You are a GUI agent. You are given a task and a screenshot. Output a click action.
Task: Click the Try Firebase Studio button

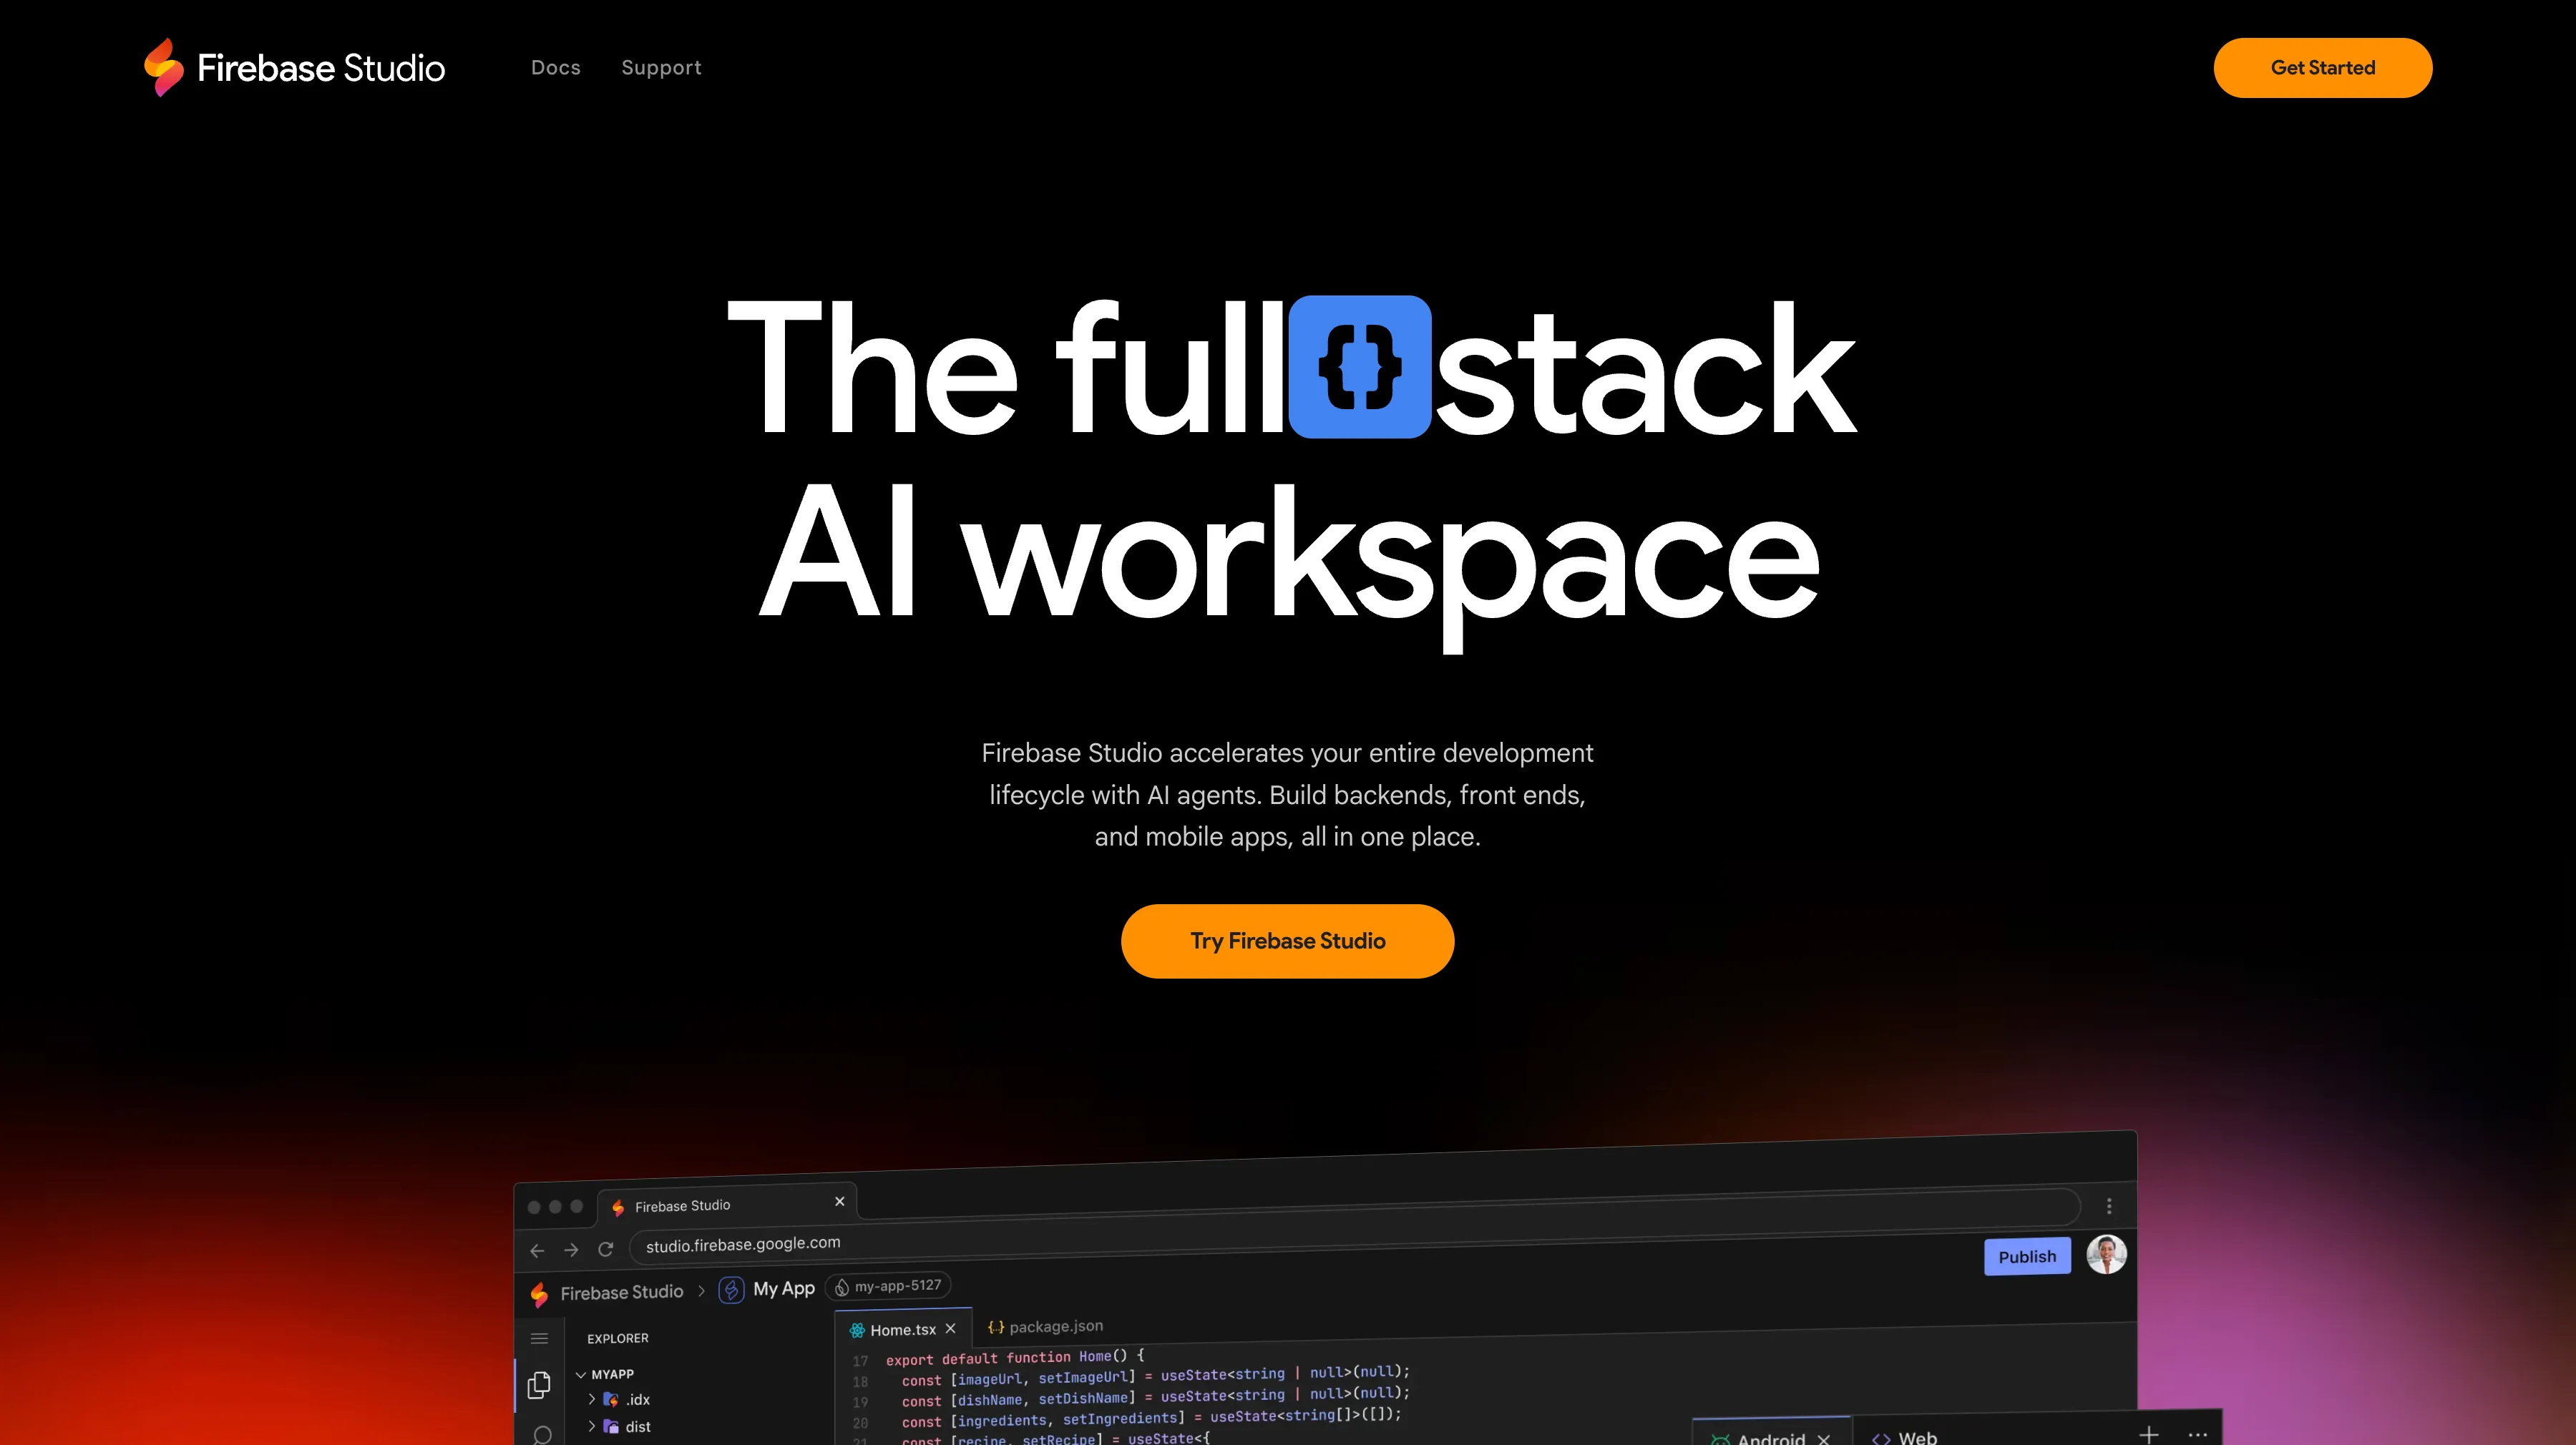[1287, 940]
